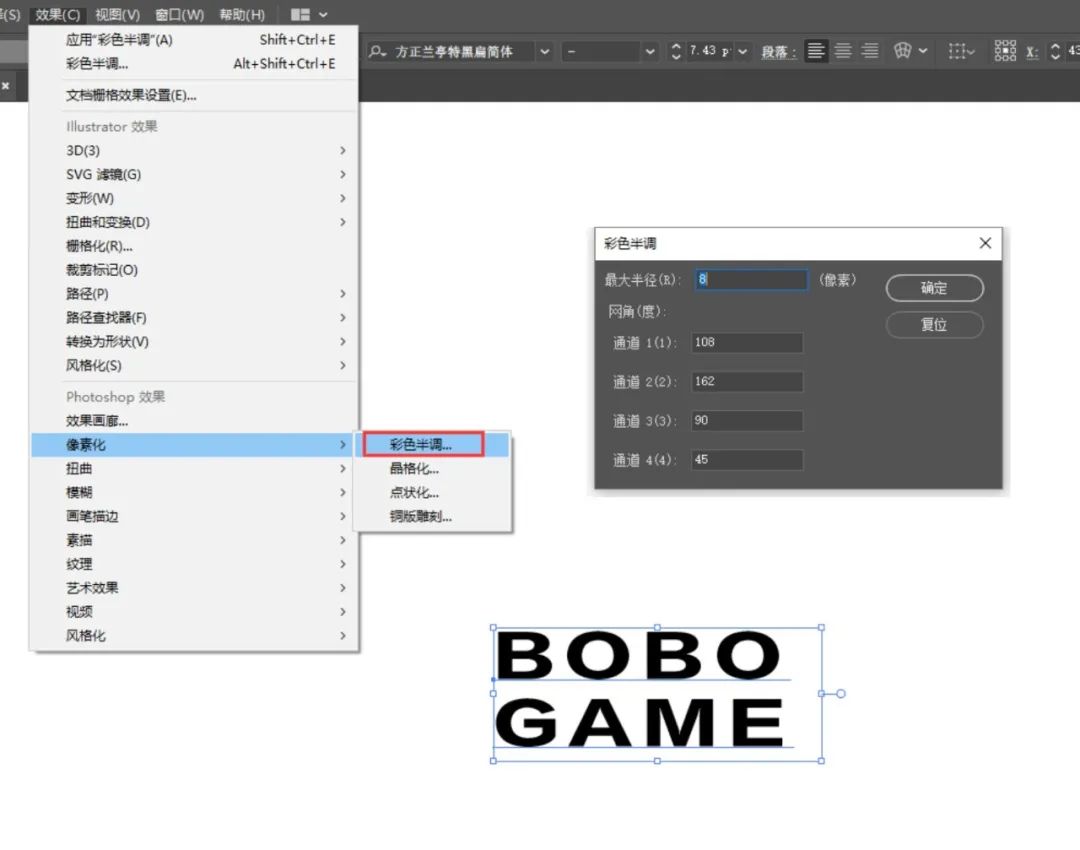Click the X coordinate stepper arrows
Screen dimensions: 1080x850
click(x=1055, y=51)
